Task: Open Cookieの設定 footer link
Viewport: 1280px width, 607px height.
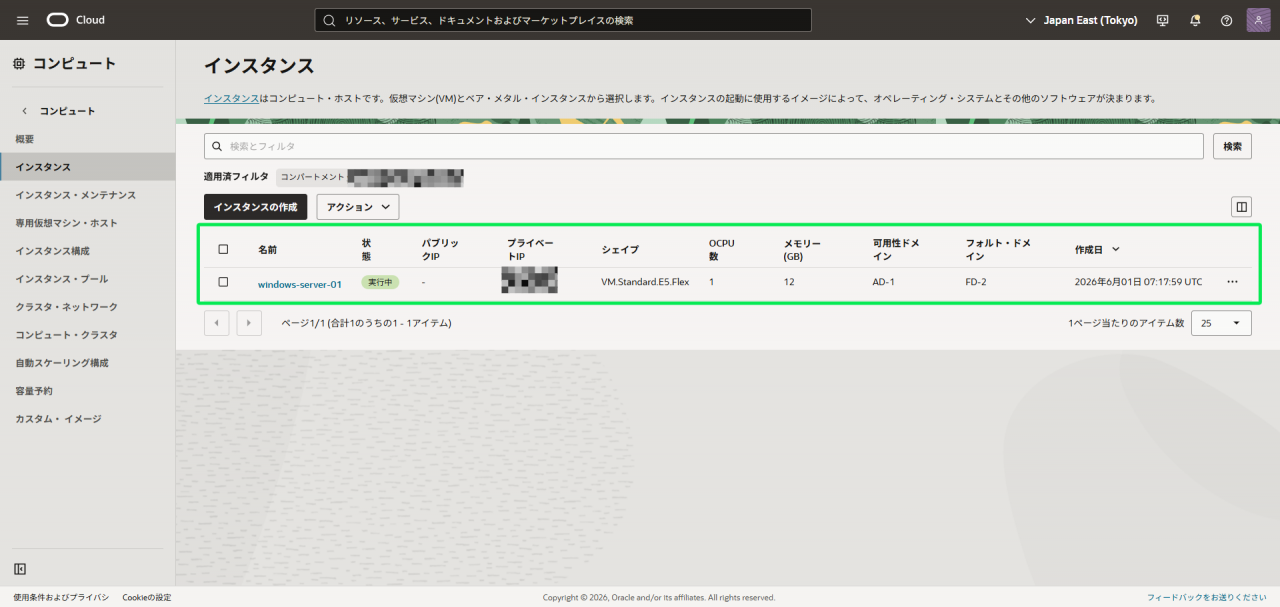Action: pos(147,597)
